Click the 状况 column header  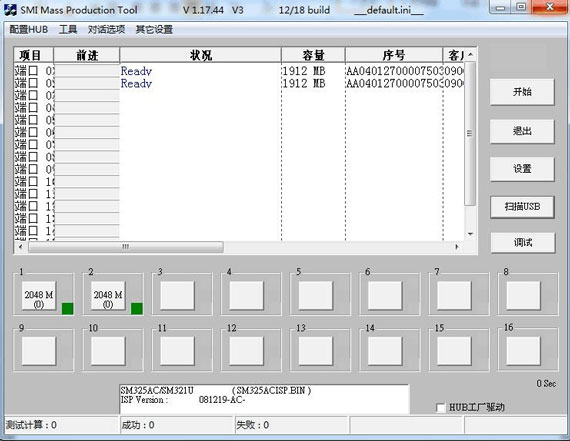click(200, 55)
